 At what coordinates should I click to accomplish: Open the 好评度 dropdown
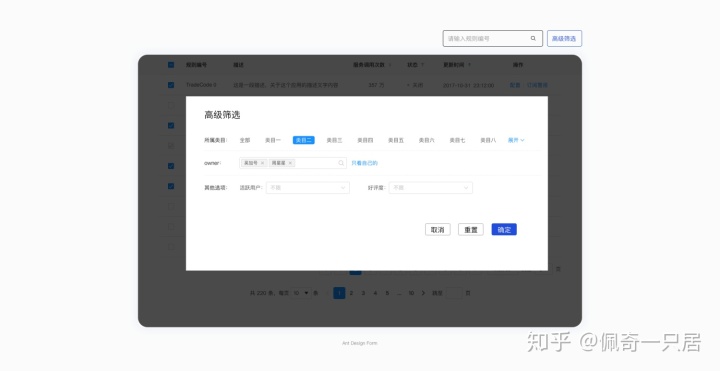(x=431, y=188)
